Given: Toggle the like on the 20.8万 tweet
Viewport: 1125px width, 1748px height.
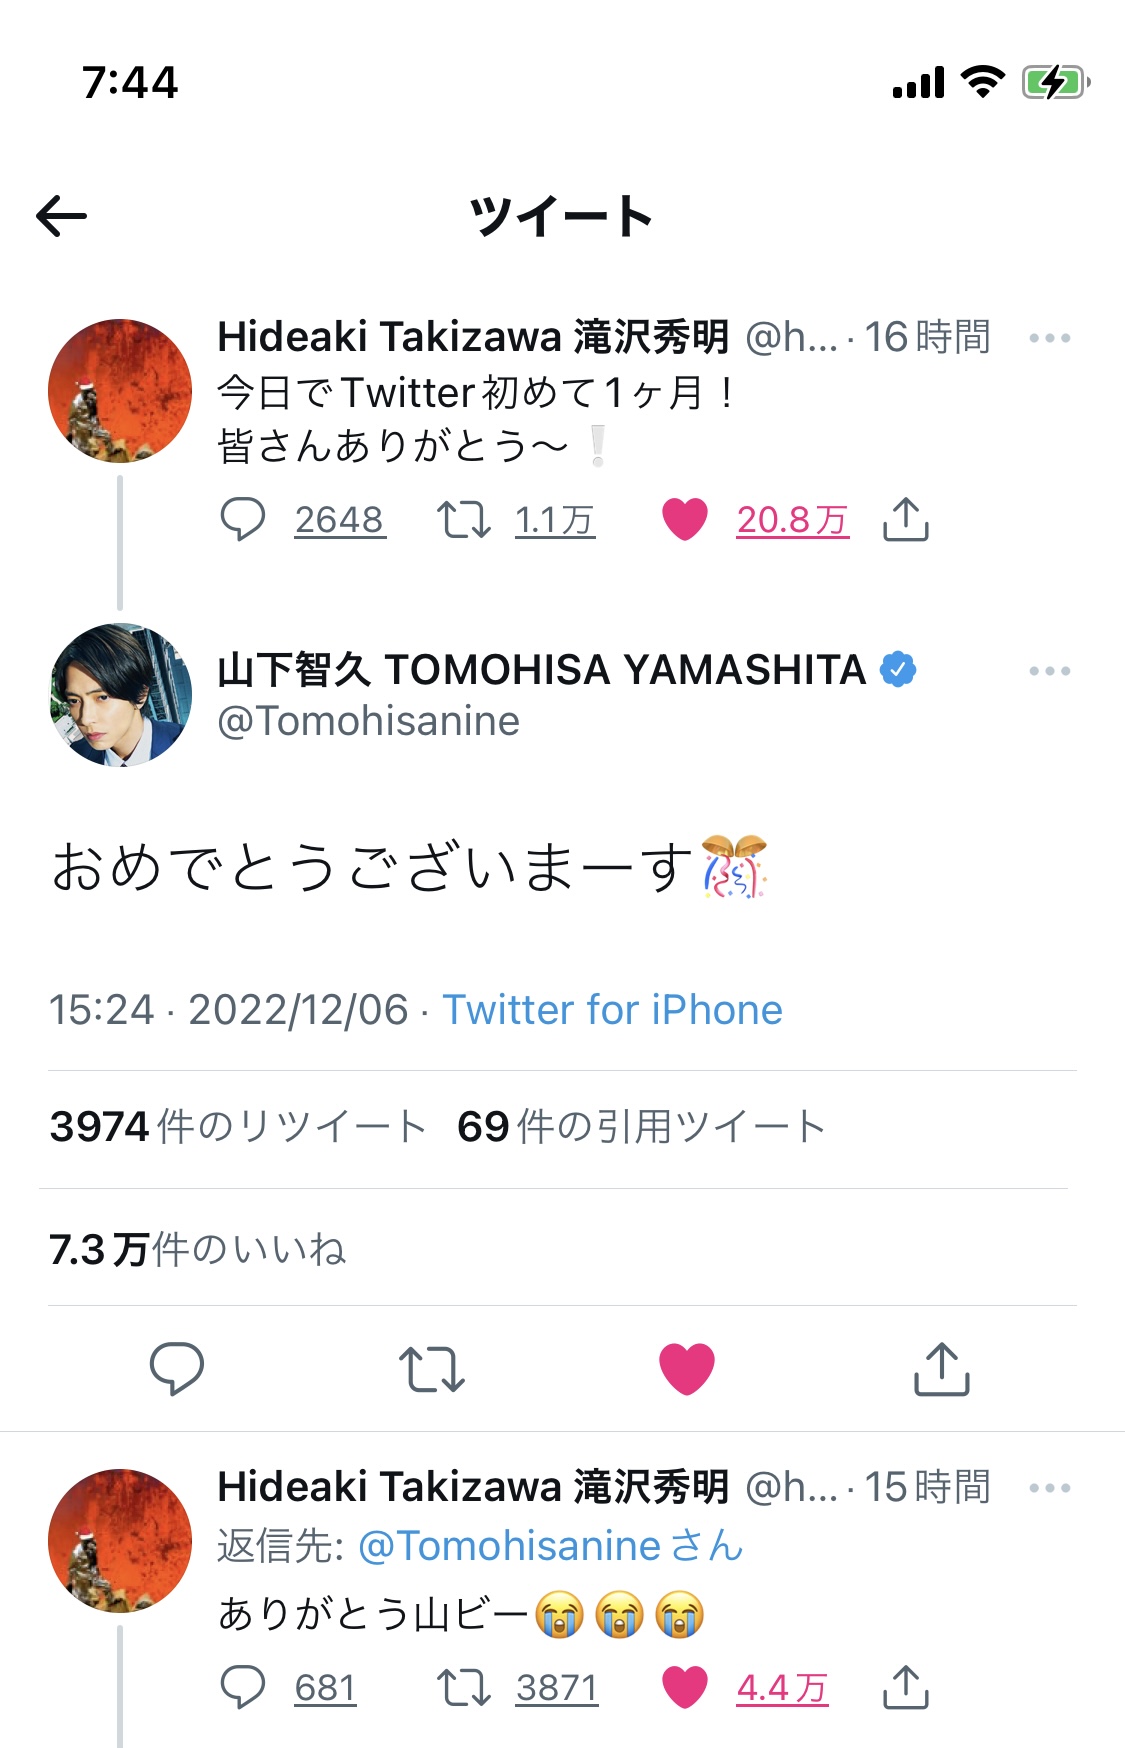Looking at the screenshot, I should pos(685,519).
